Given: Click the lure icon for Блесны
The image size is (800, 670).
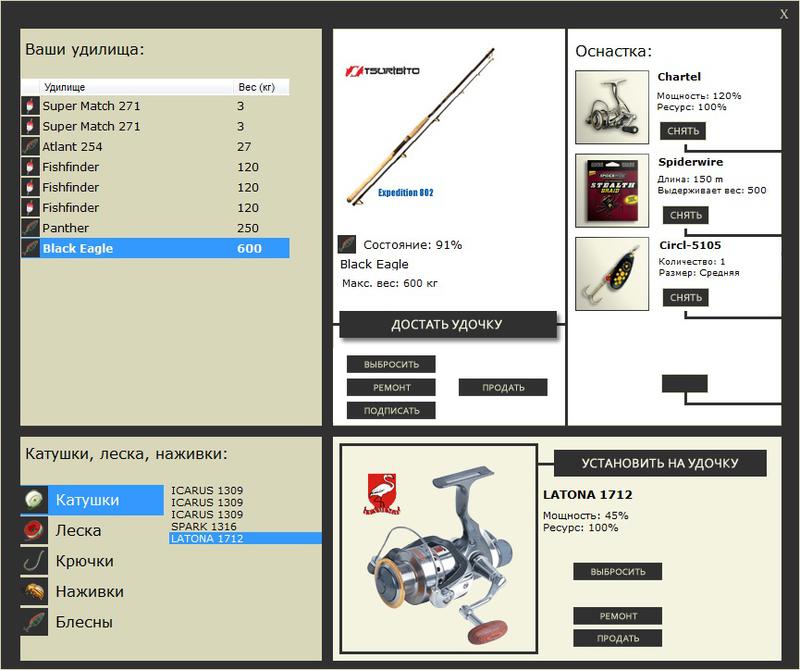Looking at the screenshot, I should tap(34, 622).
